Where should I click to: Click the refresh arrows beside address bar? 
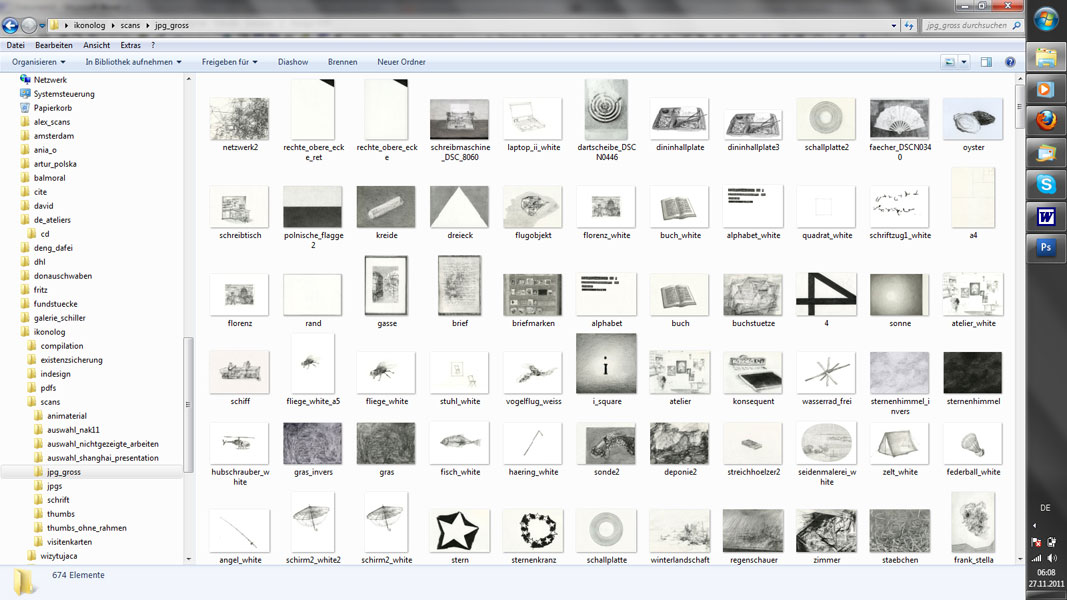click(x=908, y=25)
